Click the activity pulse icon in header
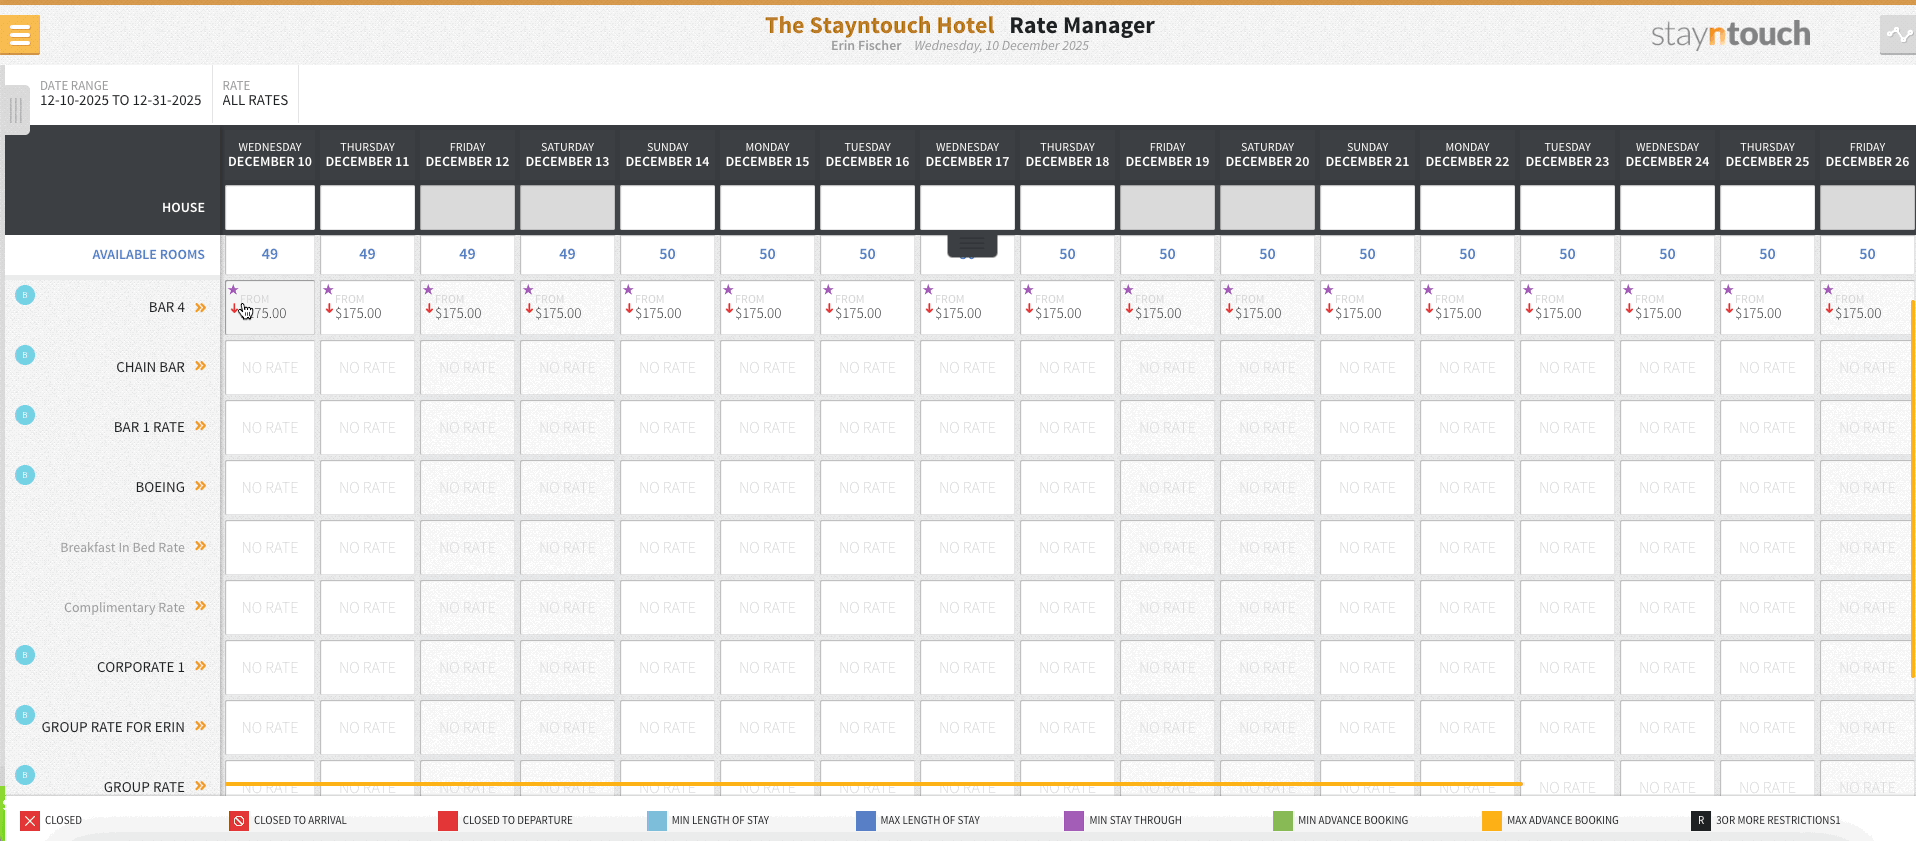The height and width of the screenshot is (841, 1916). (1898, 35)
